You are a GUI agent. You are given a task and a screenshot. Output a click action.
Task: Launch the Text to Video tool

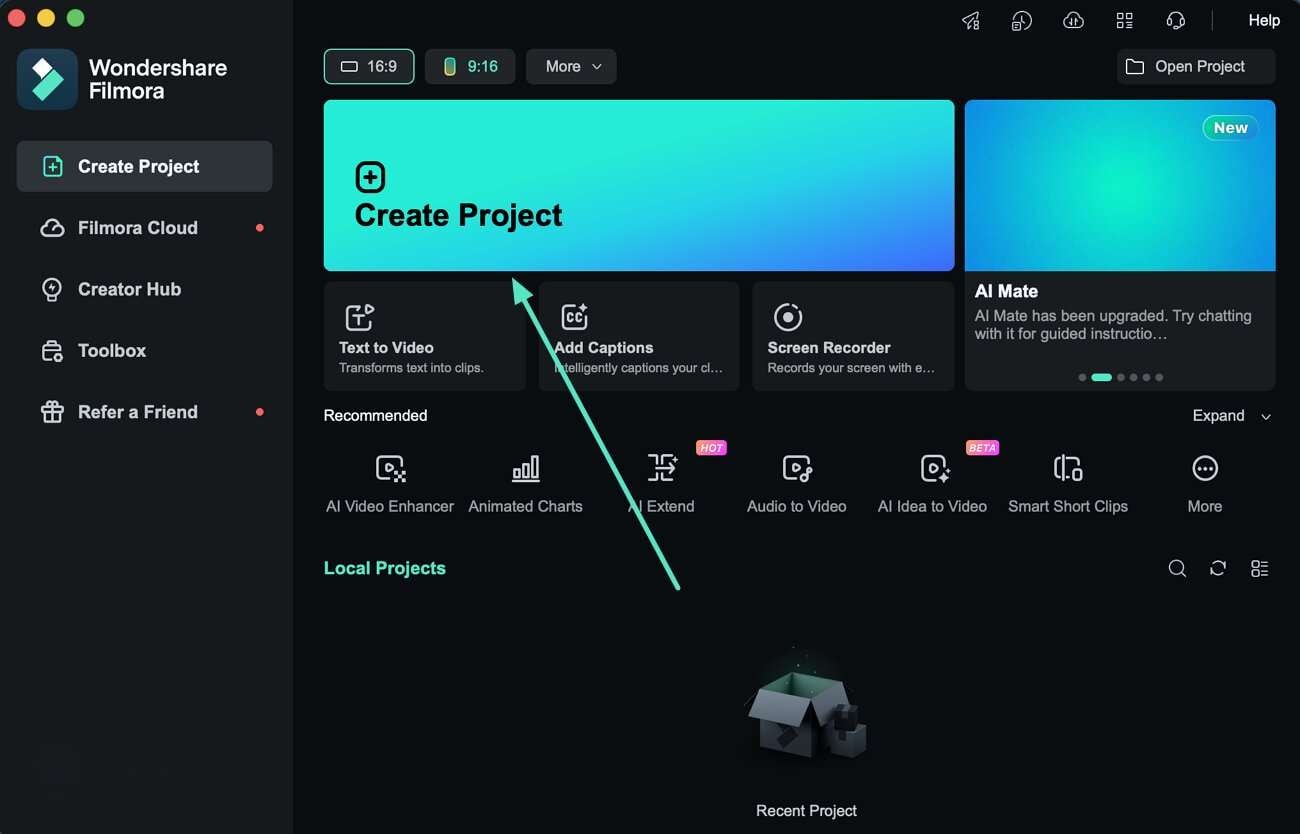pyautogui.click(x=425, y=336)
